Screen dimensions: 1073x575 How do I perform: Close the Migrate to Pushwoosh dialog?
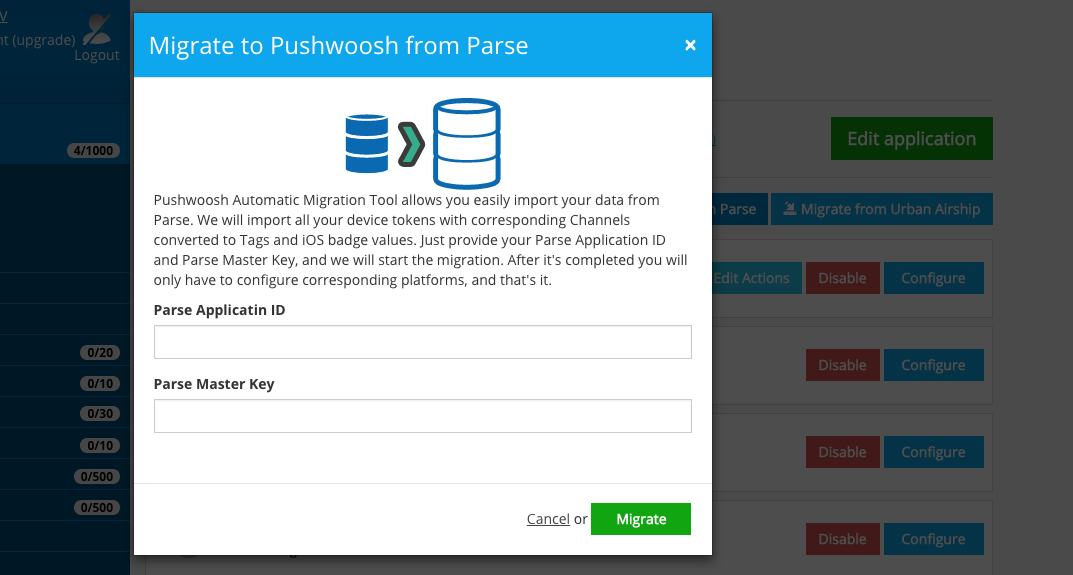pyautogui.click(x=690, y=45)
